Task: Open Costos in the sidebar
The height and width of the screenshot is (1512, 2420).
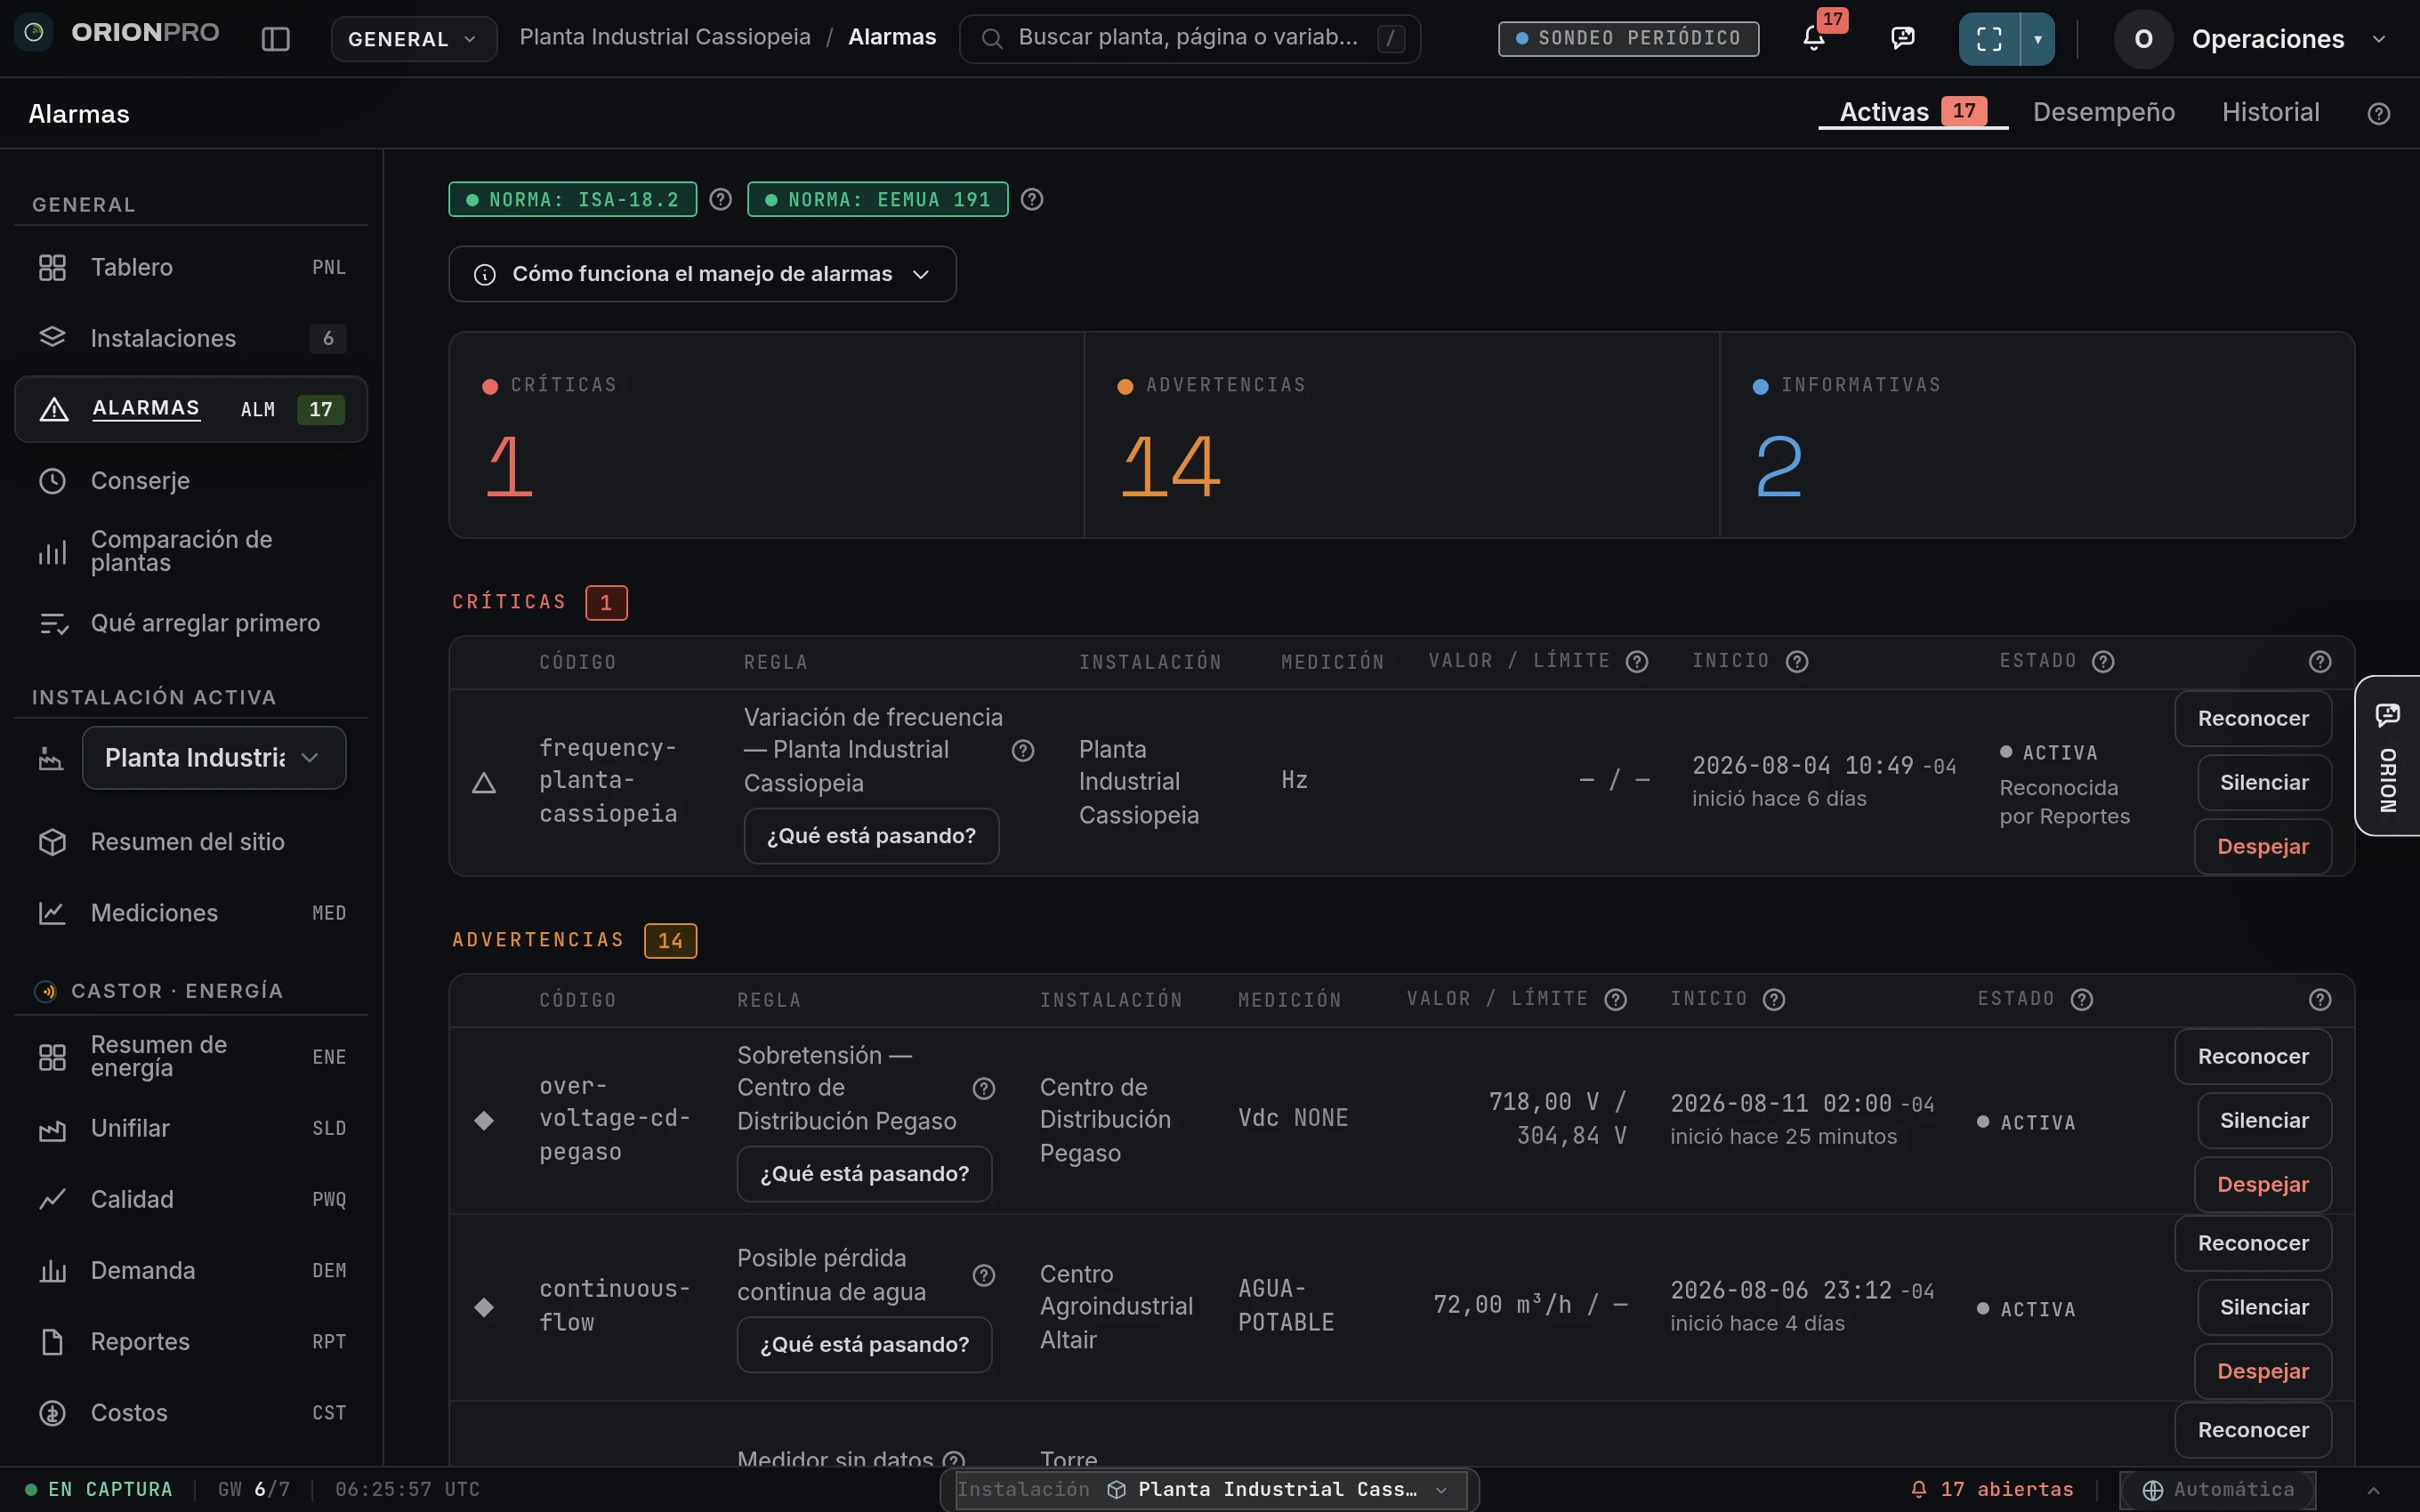Action: [x=191, y=1412]
